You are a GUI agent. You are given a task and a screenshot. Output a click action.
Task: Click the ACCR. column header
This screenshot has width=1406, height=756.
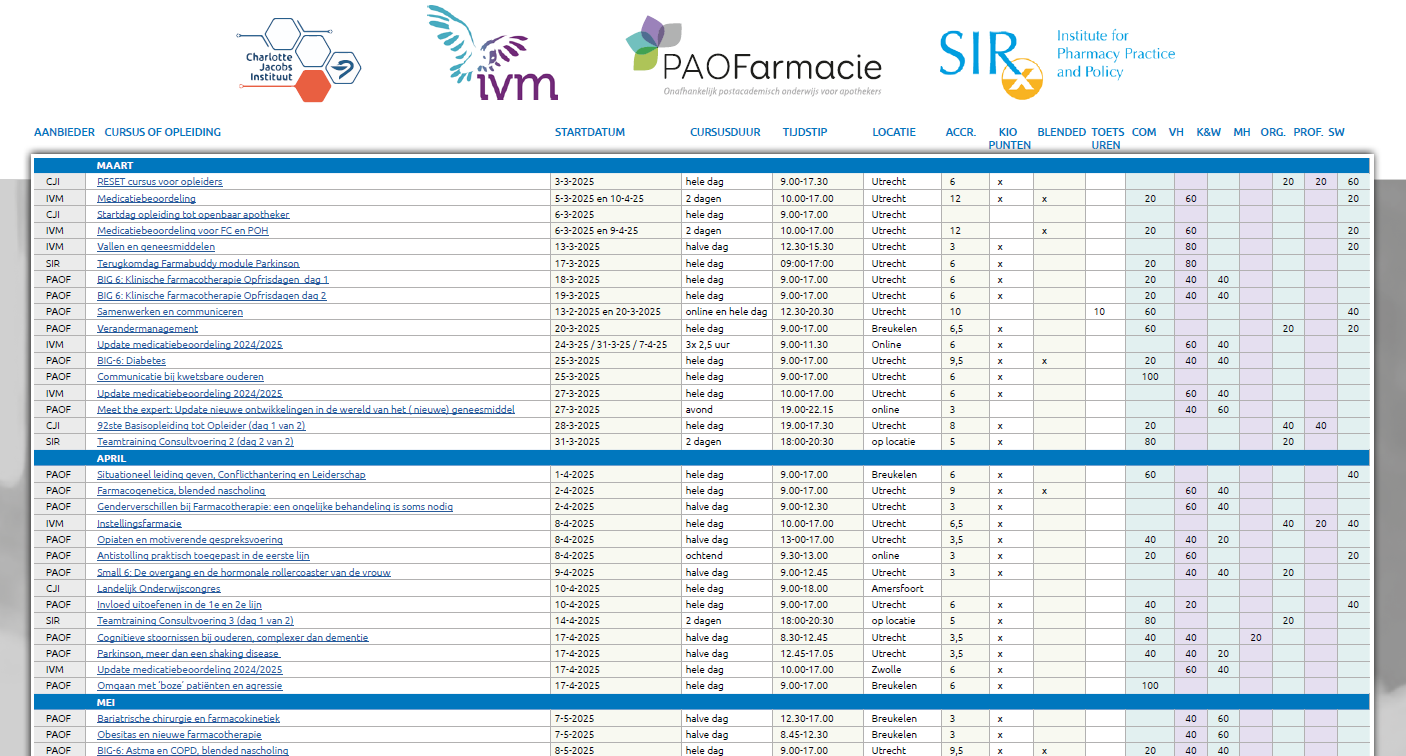pyautogui.click(x=961, y=132)
